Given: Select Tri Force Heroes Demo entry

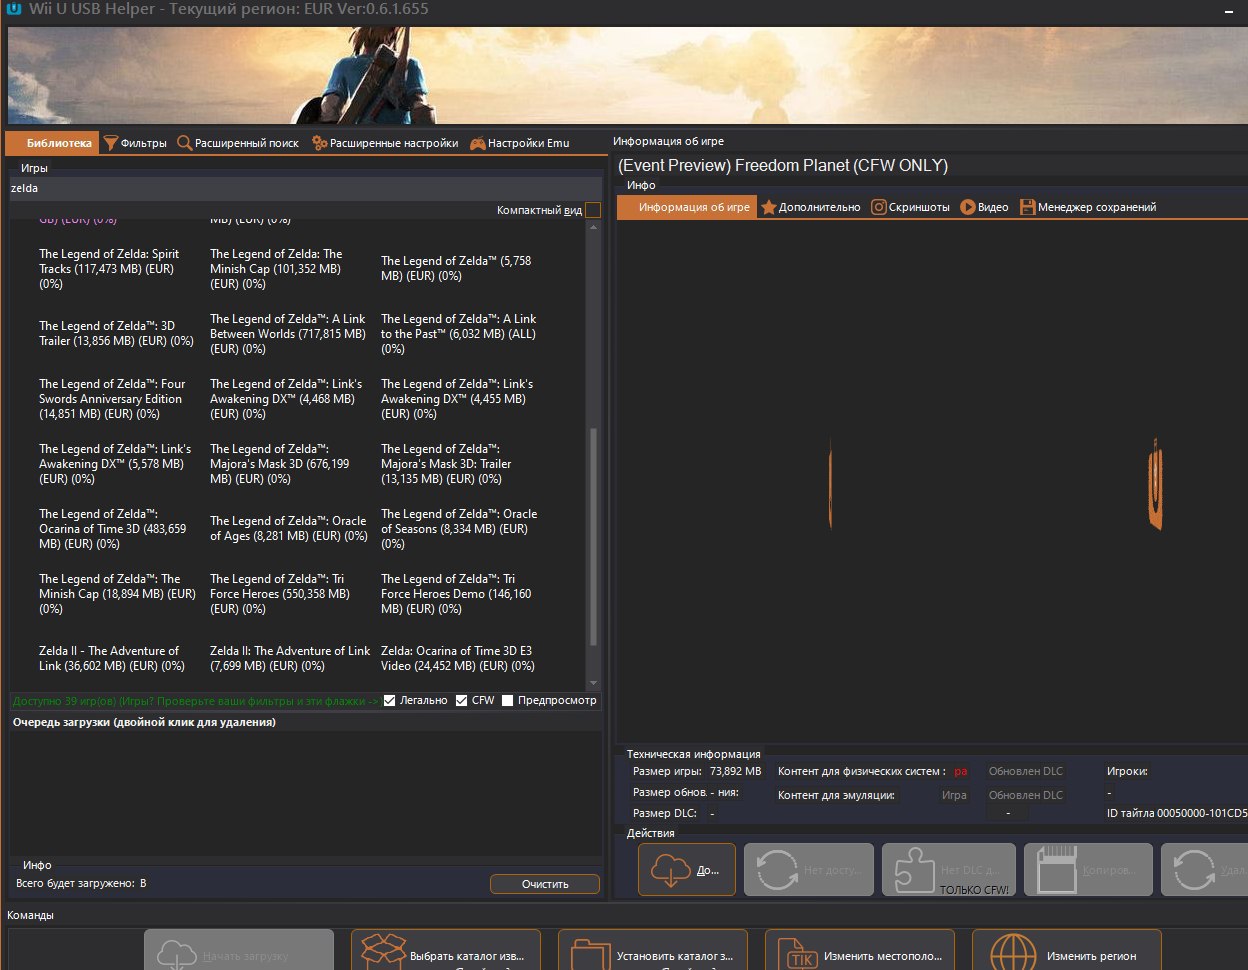Looking at the screenshot, I should pyautogui.click(x=456, y=594).
